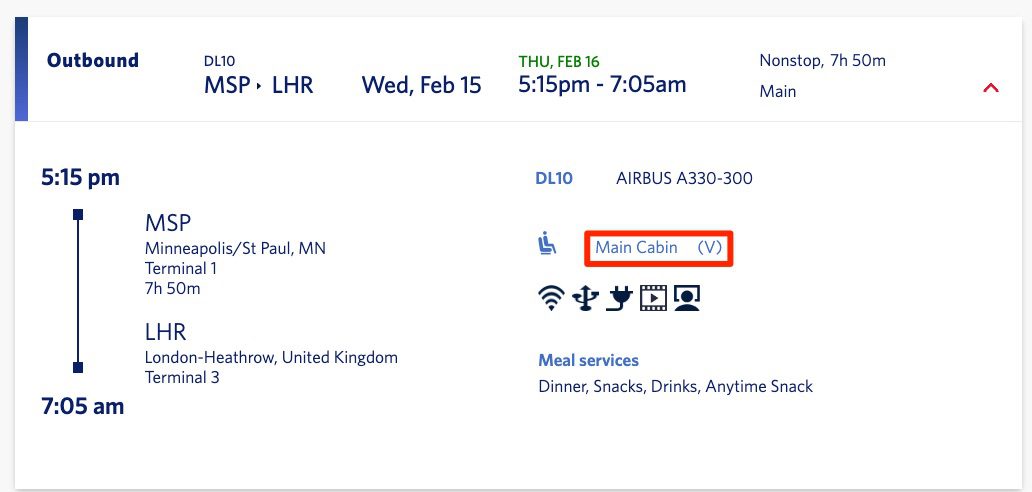Open the Main Cabin (V) link
The width and height of the screenshot is (1032, 492).
coord(658,247)
